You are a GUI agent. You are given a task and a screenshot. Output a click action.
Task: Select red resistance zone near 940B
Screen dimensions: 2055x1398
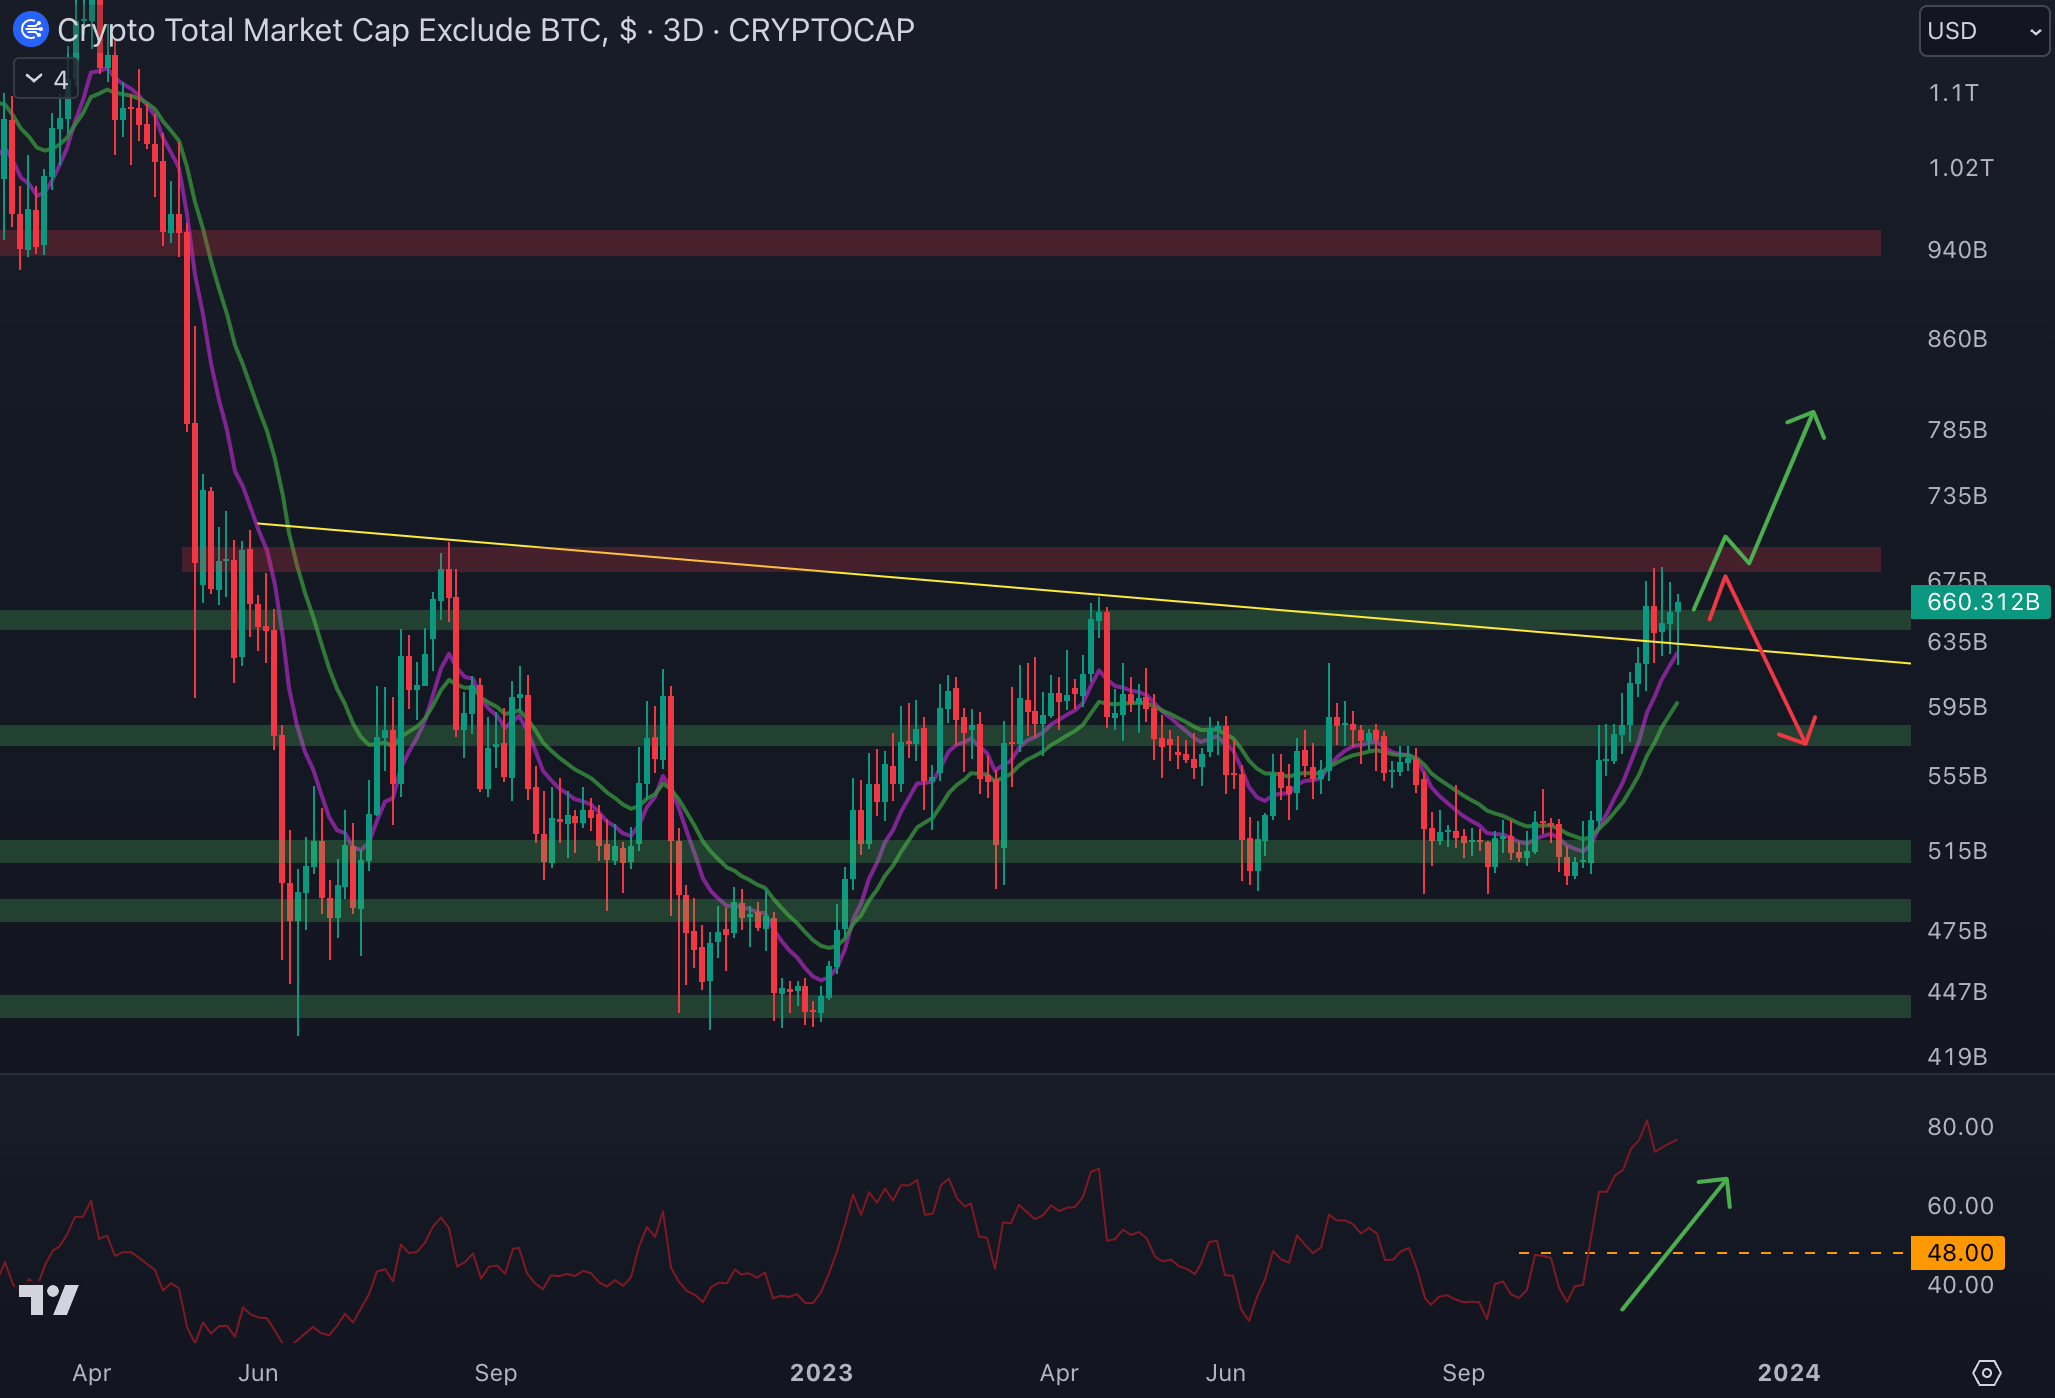click(1000, 243)
